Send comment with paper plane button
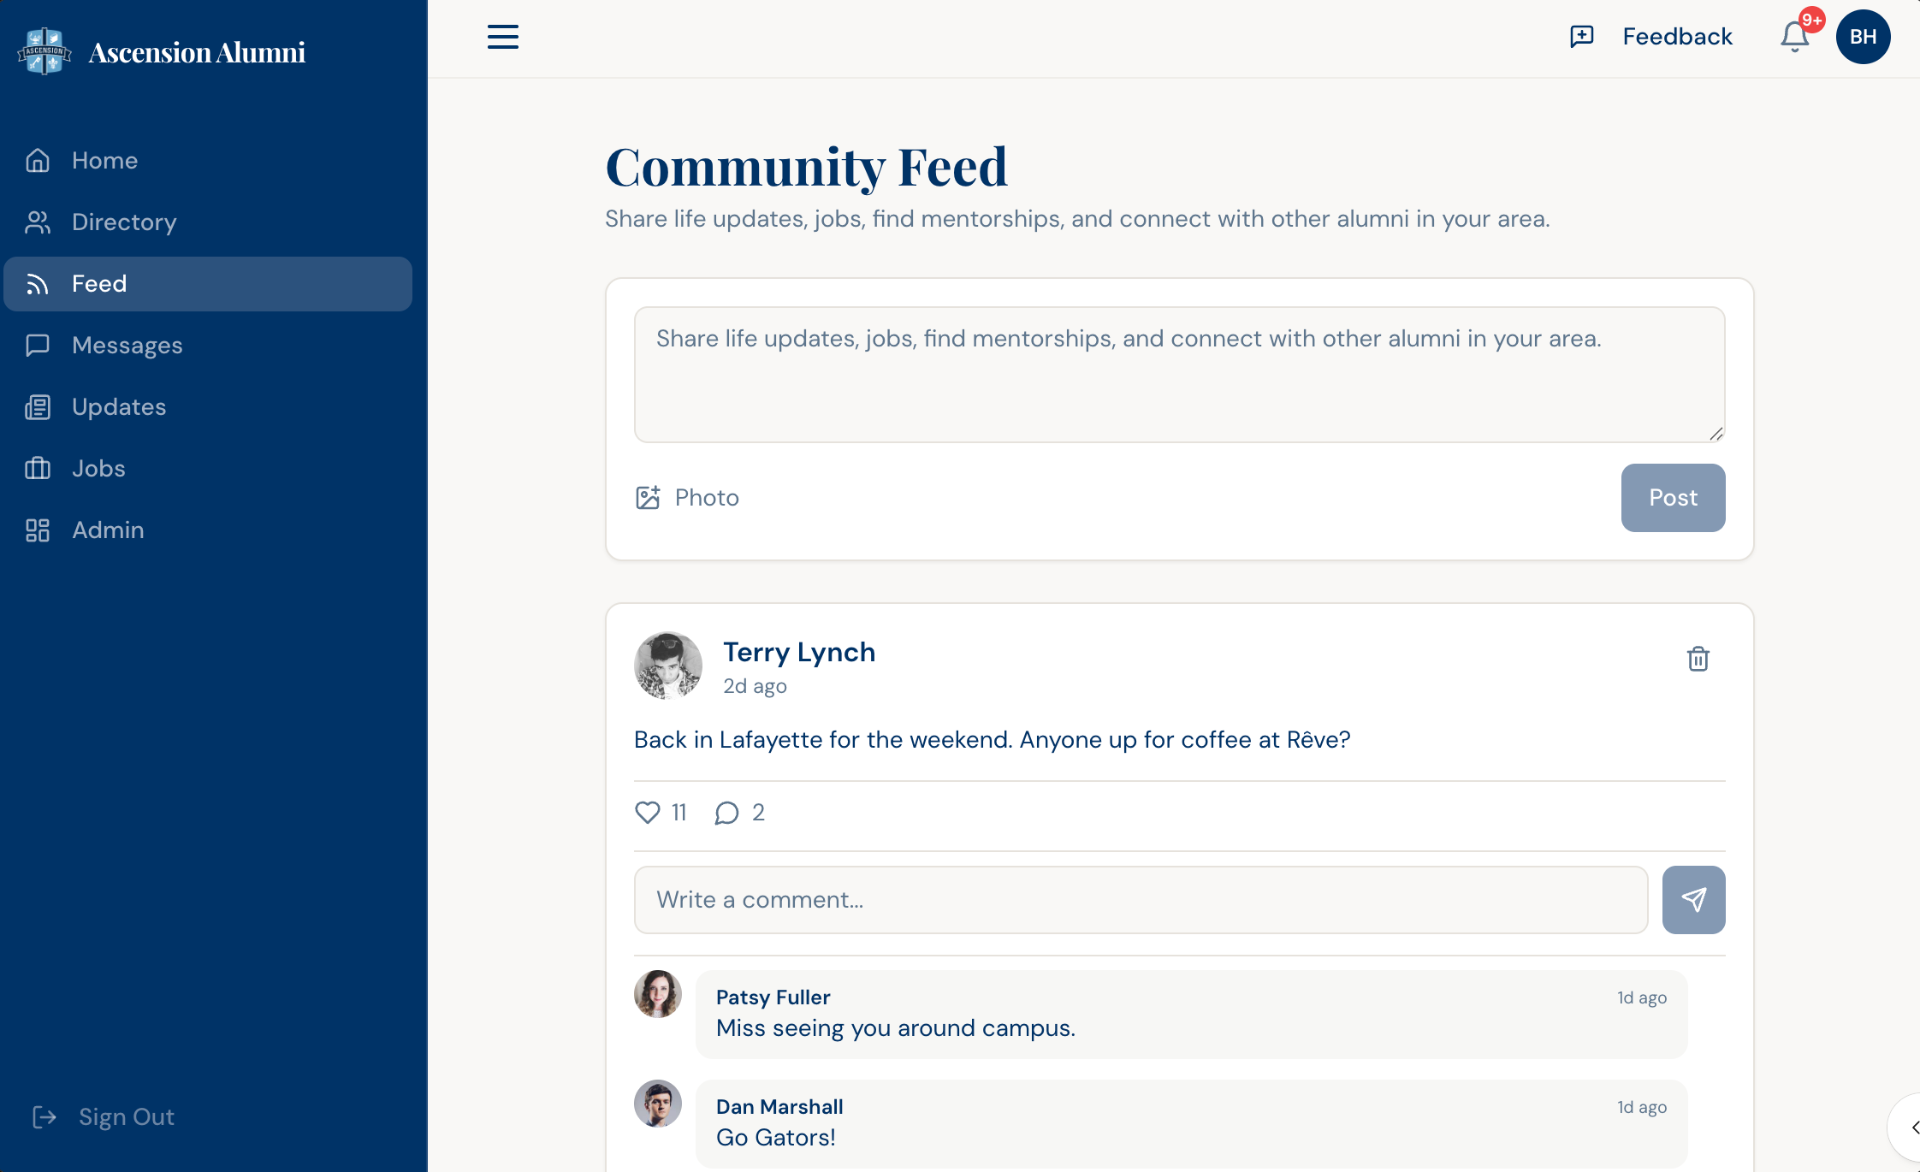 click(1693, 900)
